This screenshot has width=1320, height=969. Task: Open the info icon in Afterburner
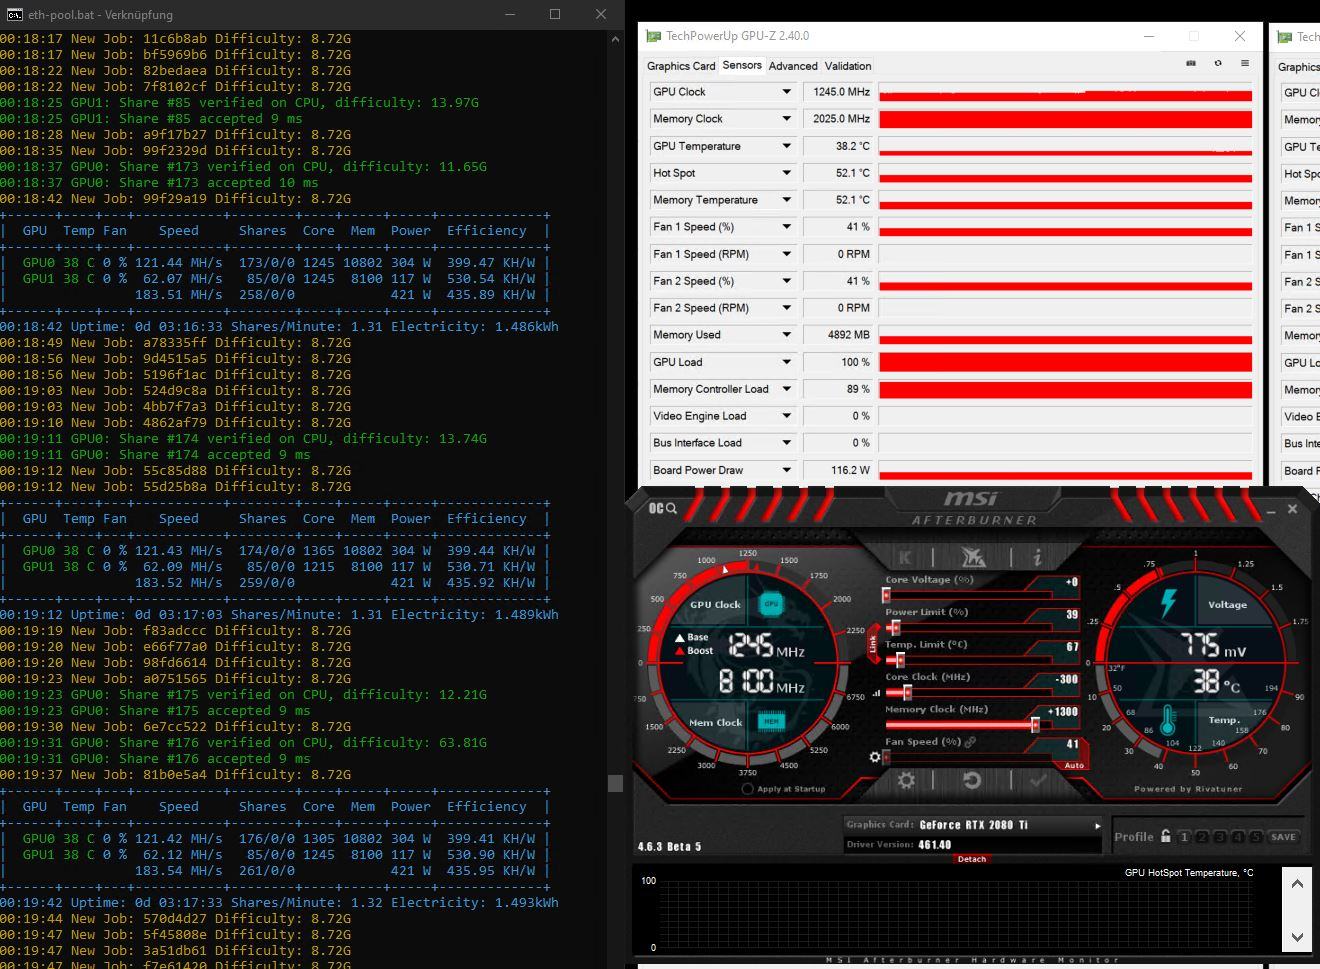click(x=1038, y=557)
